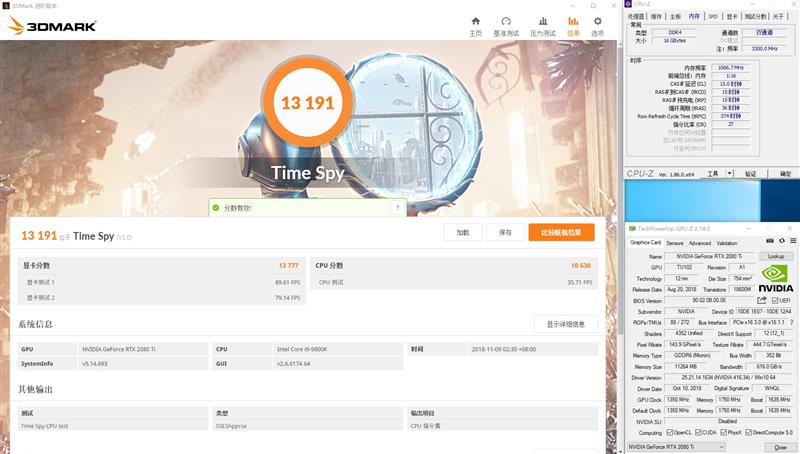Switch to the SPD tab in CPU-Z
The image size is (800, 454).
click(713, 16)
